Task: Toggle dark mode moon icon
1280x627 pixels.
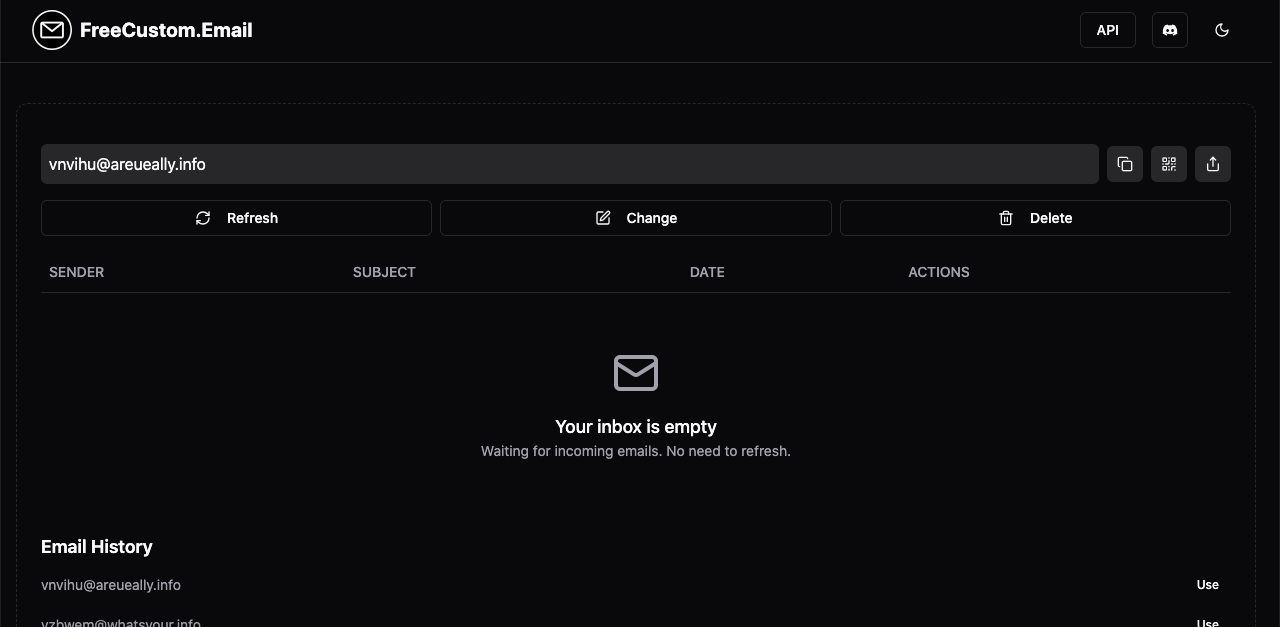Action: pos(1222,30)
